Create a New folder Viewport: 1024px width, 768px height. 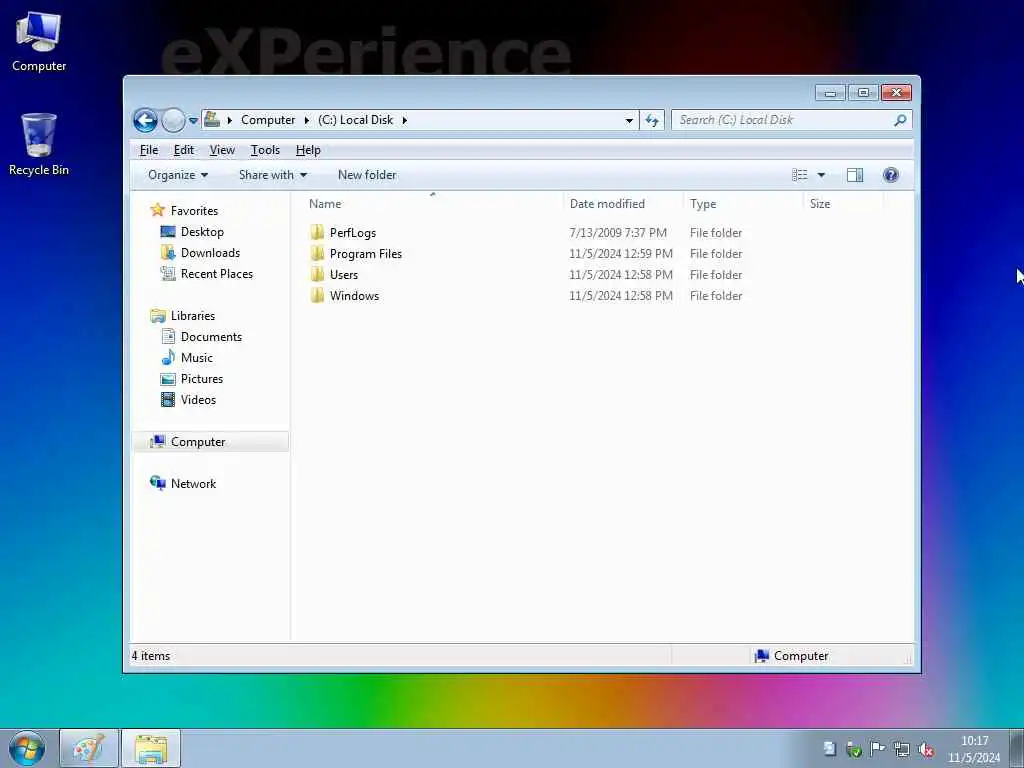367,175
